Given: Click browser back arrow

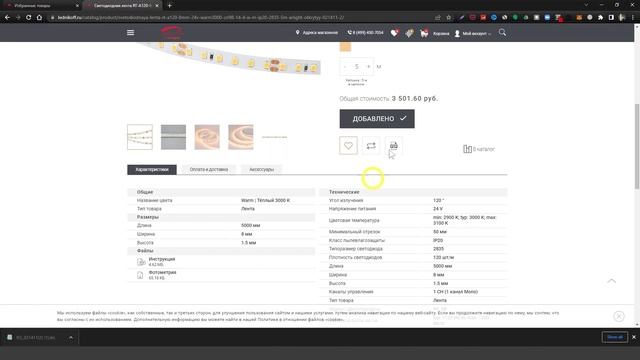Looking at the screenshot, I should (x=7, y=18).
